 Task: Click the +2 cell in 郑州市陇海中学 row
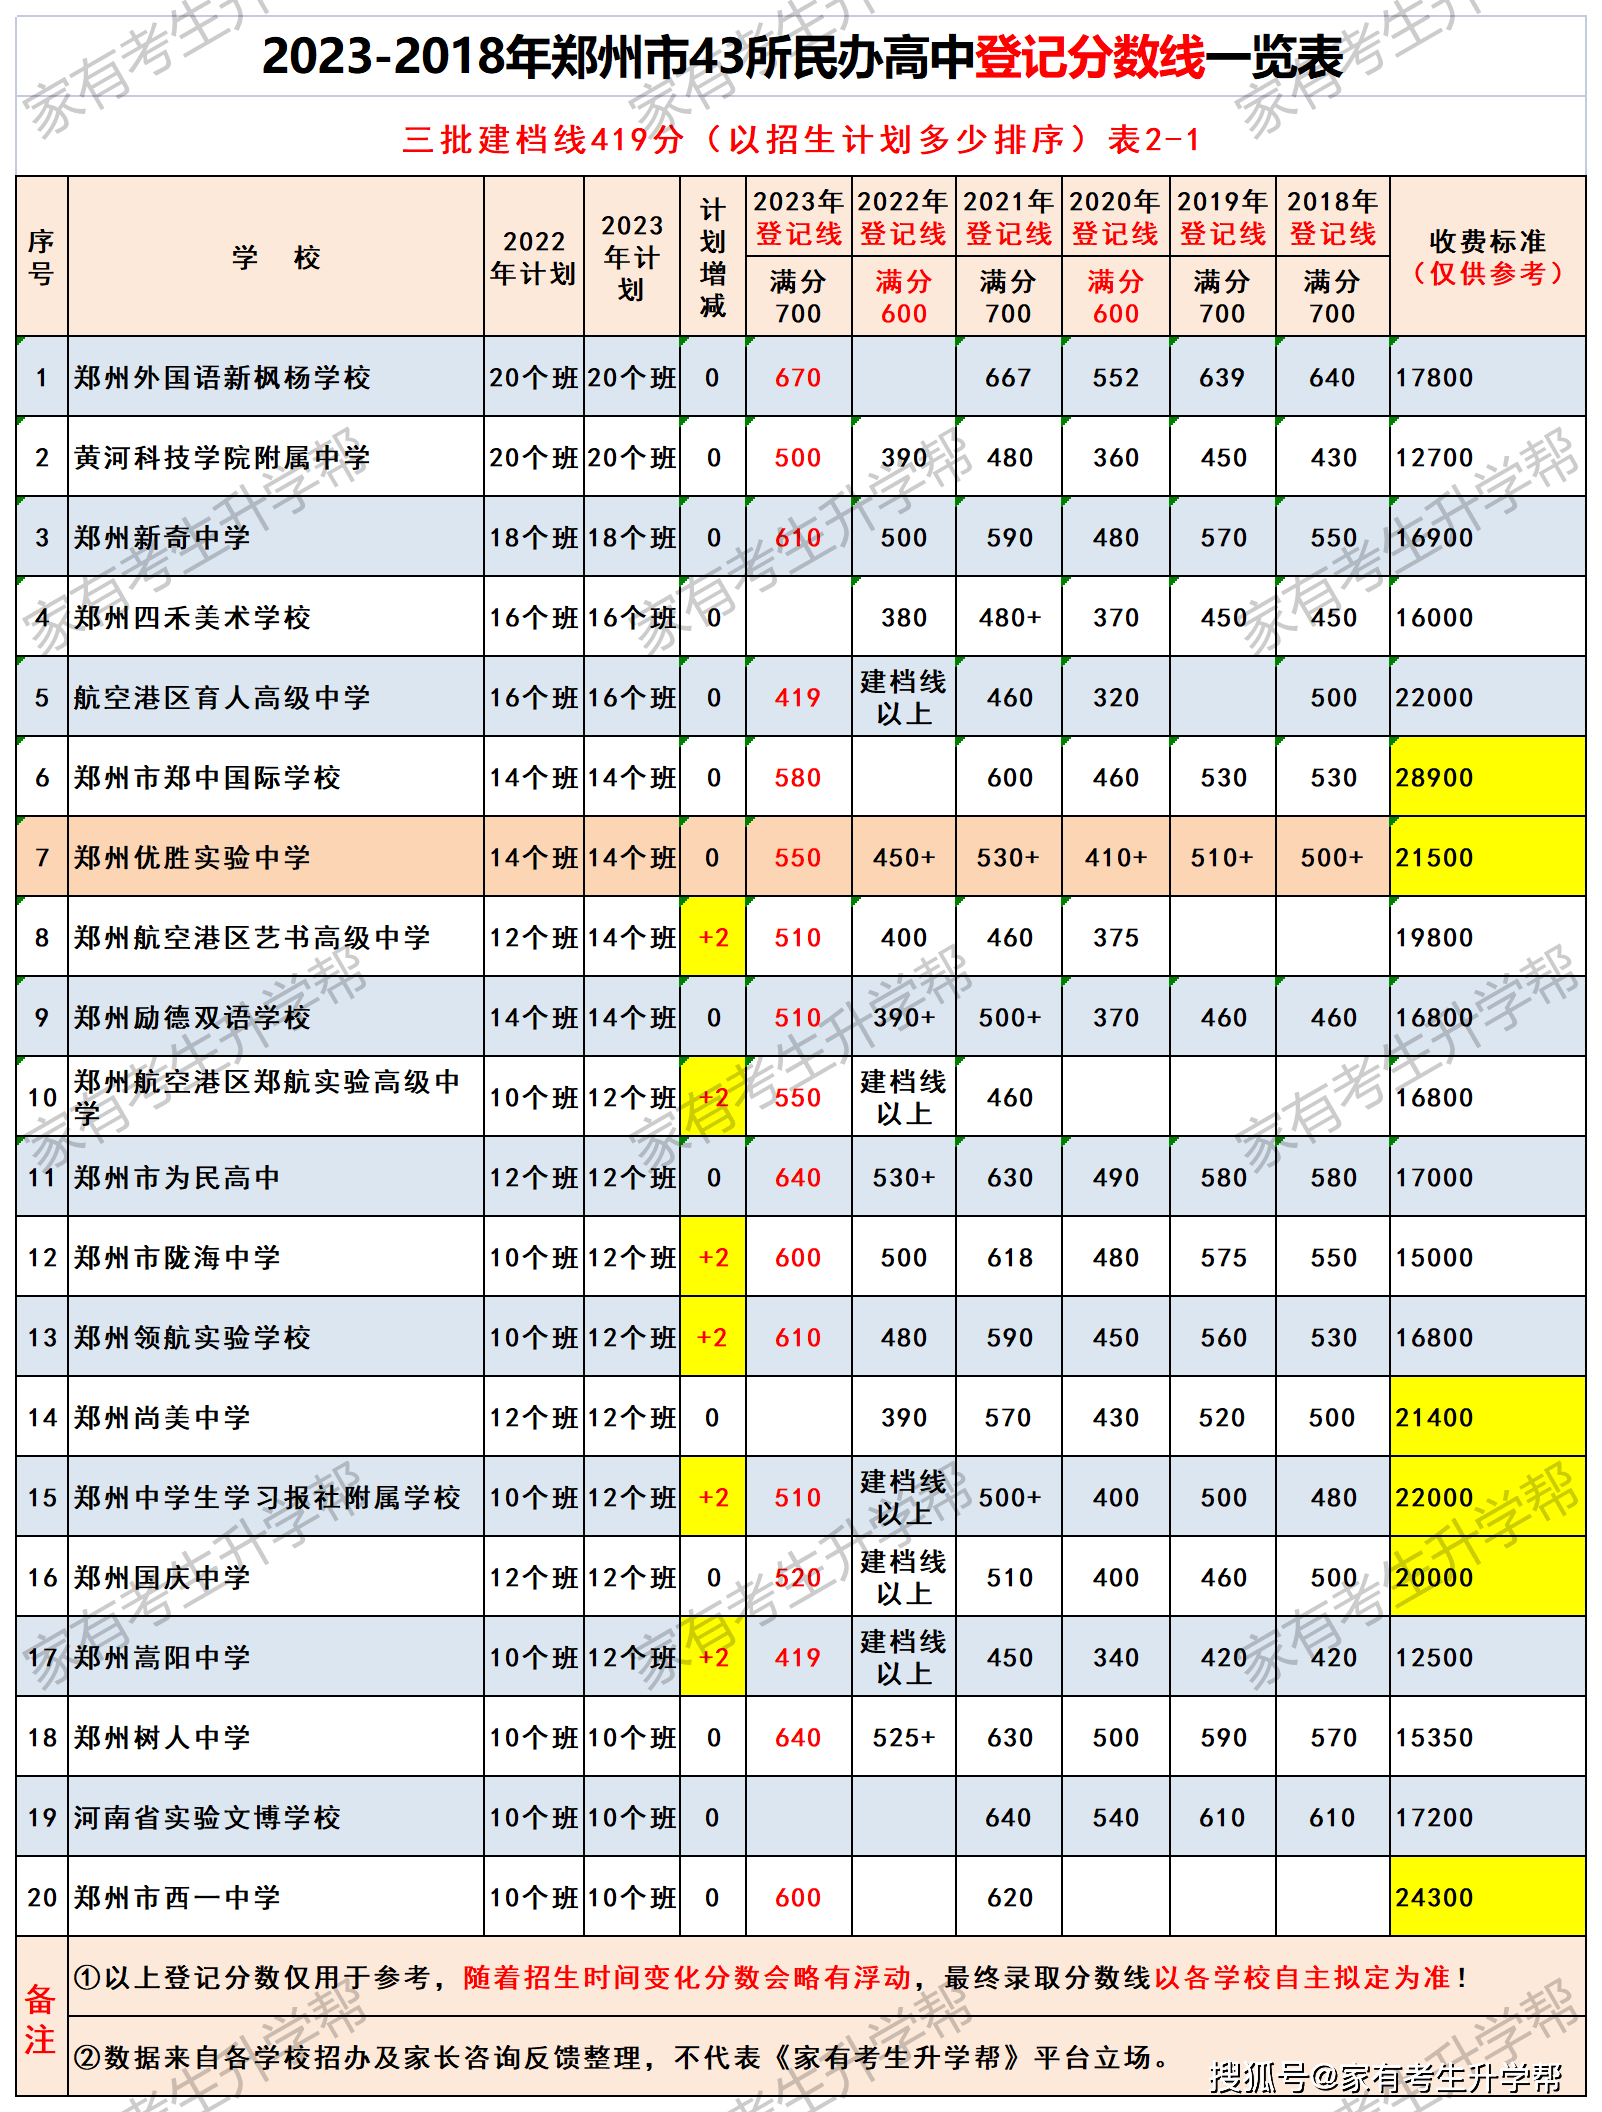point(713,1257)
